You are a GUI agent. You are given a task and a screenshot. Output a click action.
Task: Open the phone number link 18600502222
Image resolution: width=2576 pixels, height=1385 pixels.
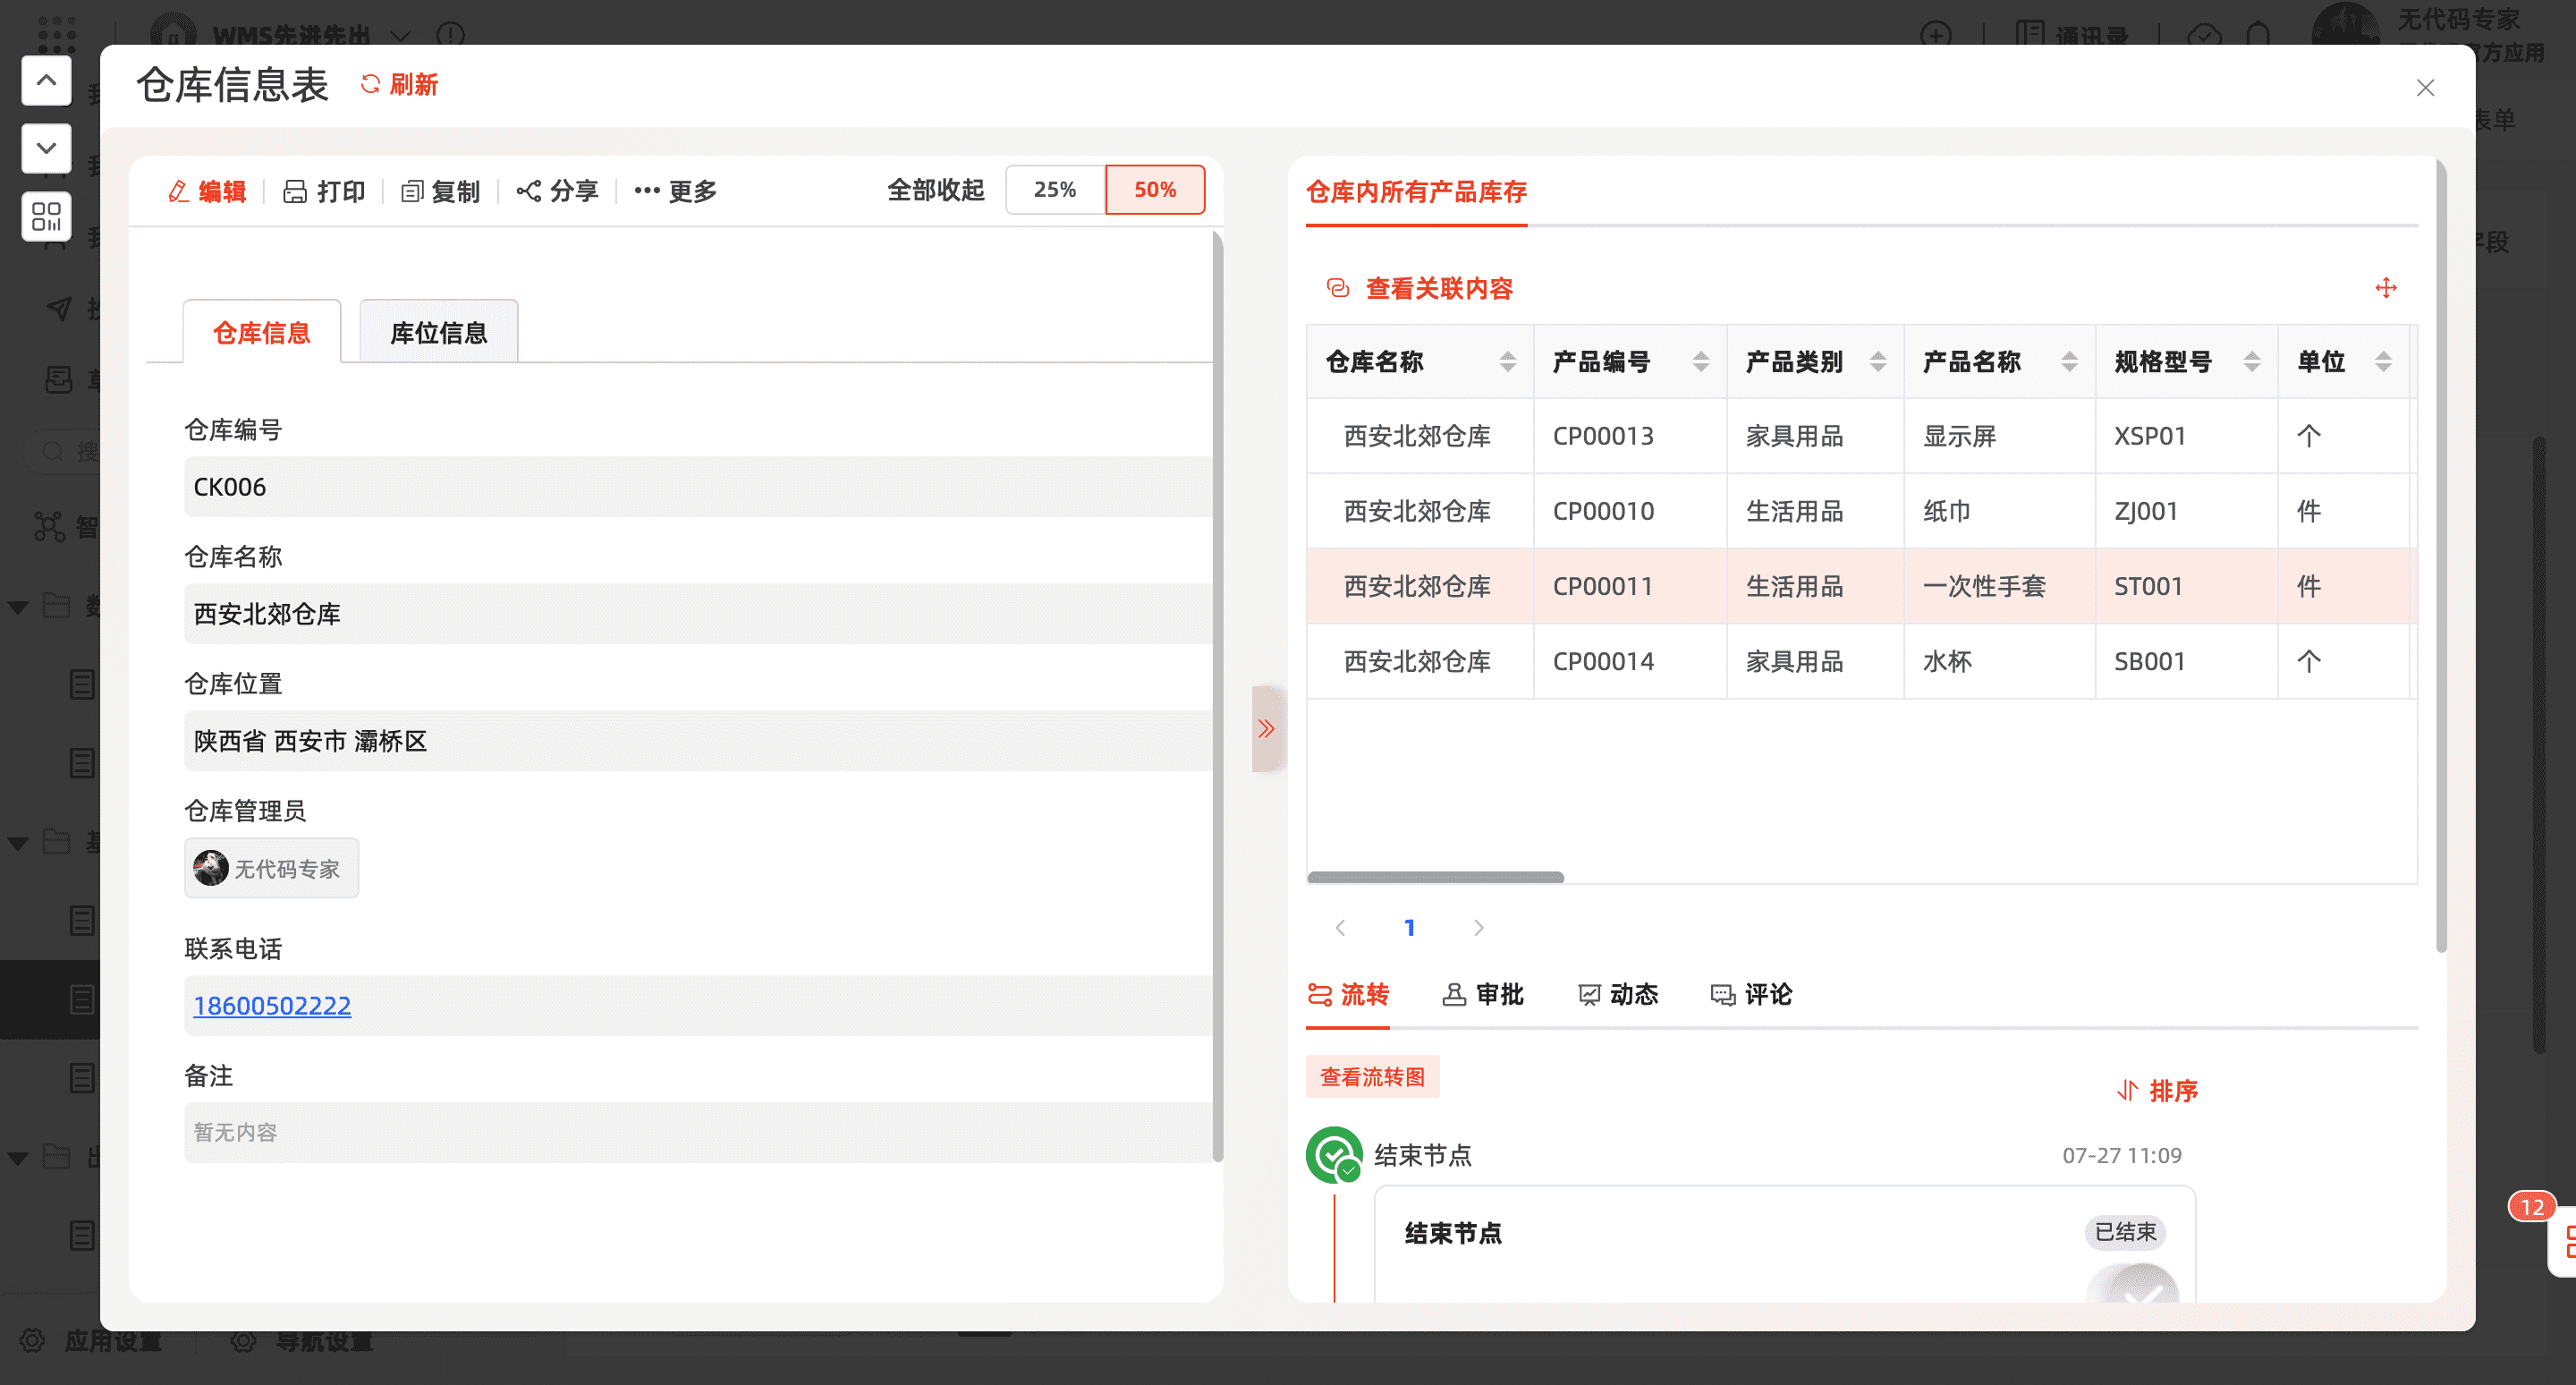(272, 1006)
